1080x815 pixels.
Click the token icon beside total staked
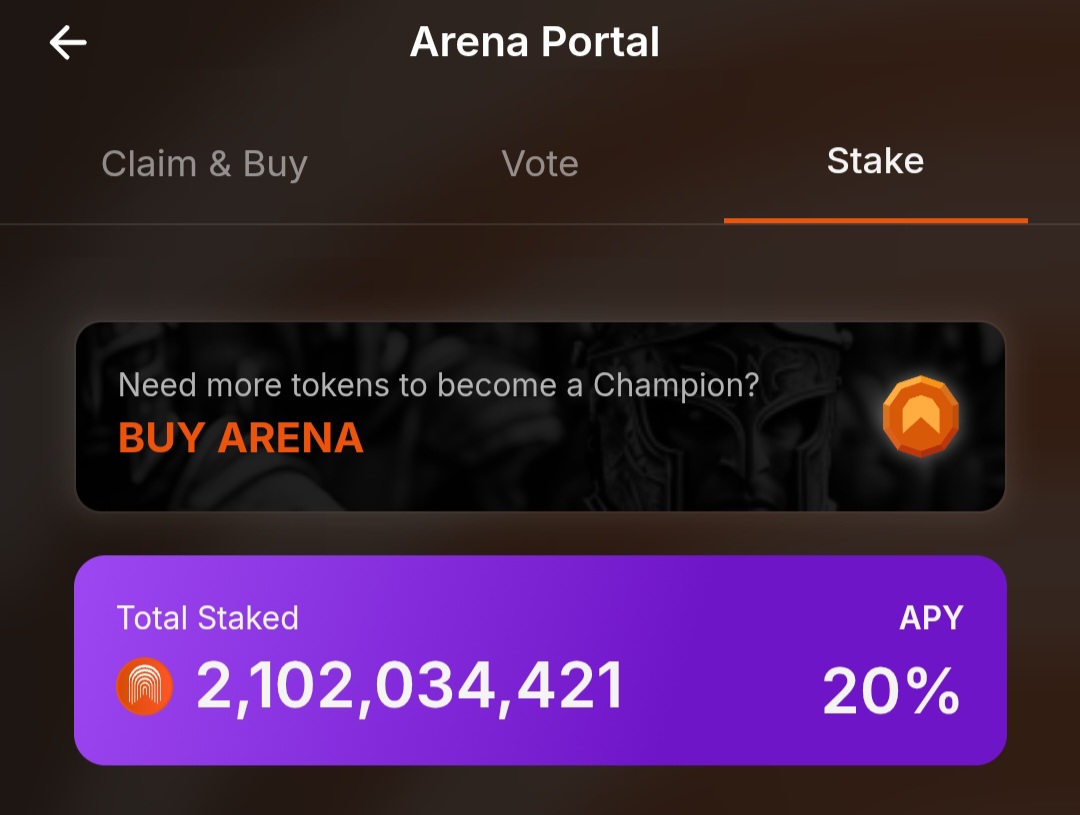(145, 689)
